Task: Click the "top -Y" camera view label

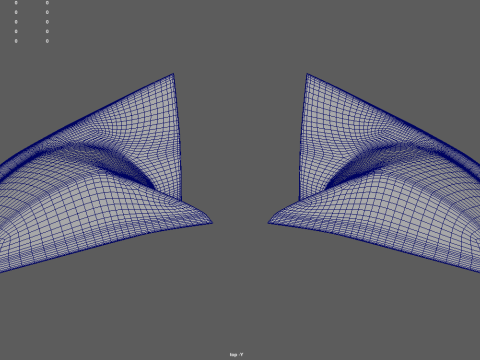Action: click(x=236, y=354)
